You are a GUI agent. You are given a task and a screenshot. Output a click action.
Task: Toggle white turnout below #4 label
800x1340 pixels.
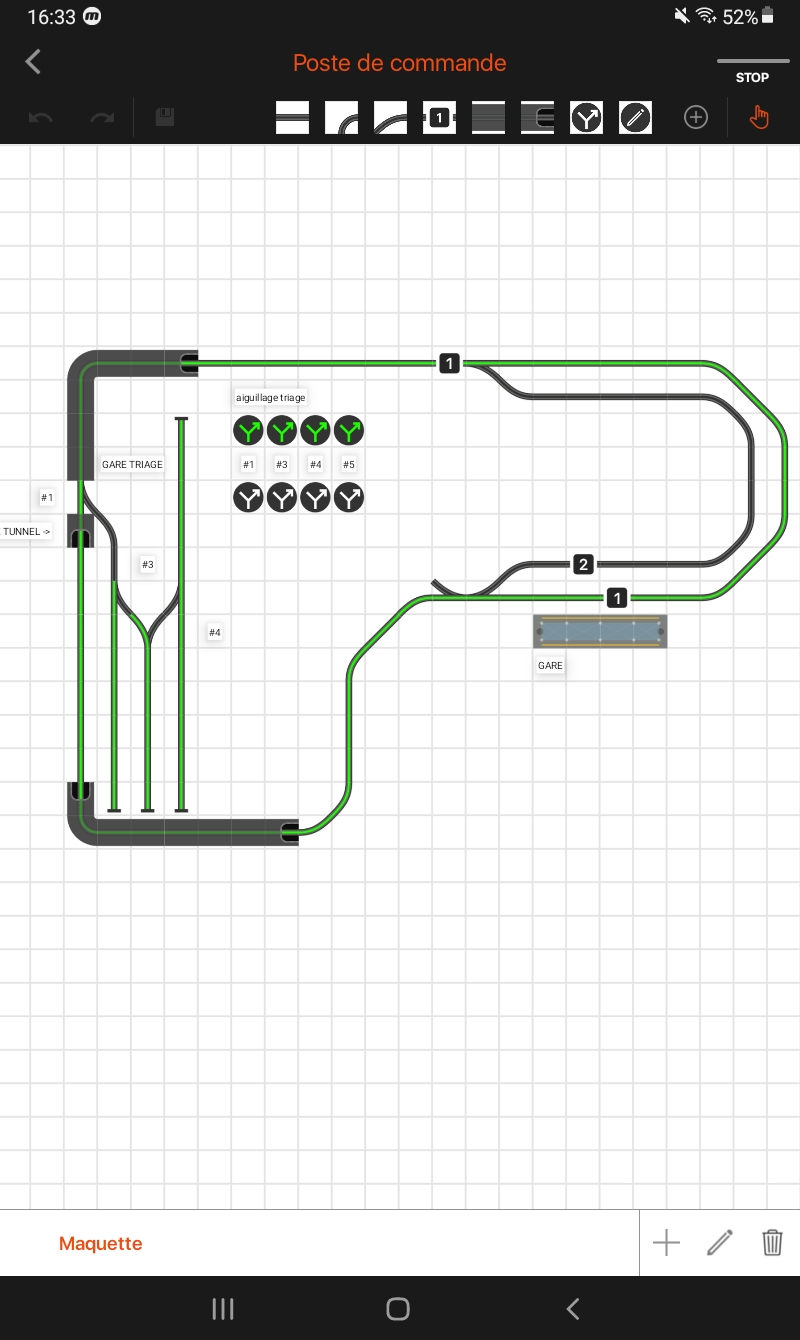(315, 497)
